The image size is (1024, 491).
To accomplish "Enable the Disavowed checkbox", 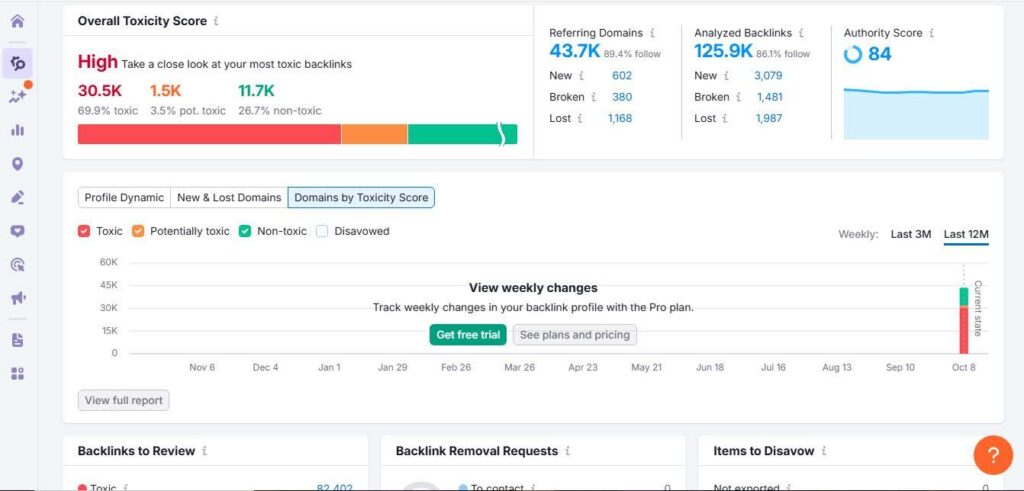I will point(322,231).
